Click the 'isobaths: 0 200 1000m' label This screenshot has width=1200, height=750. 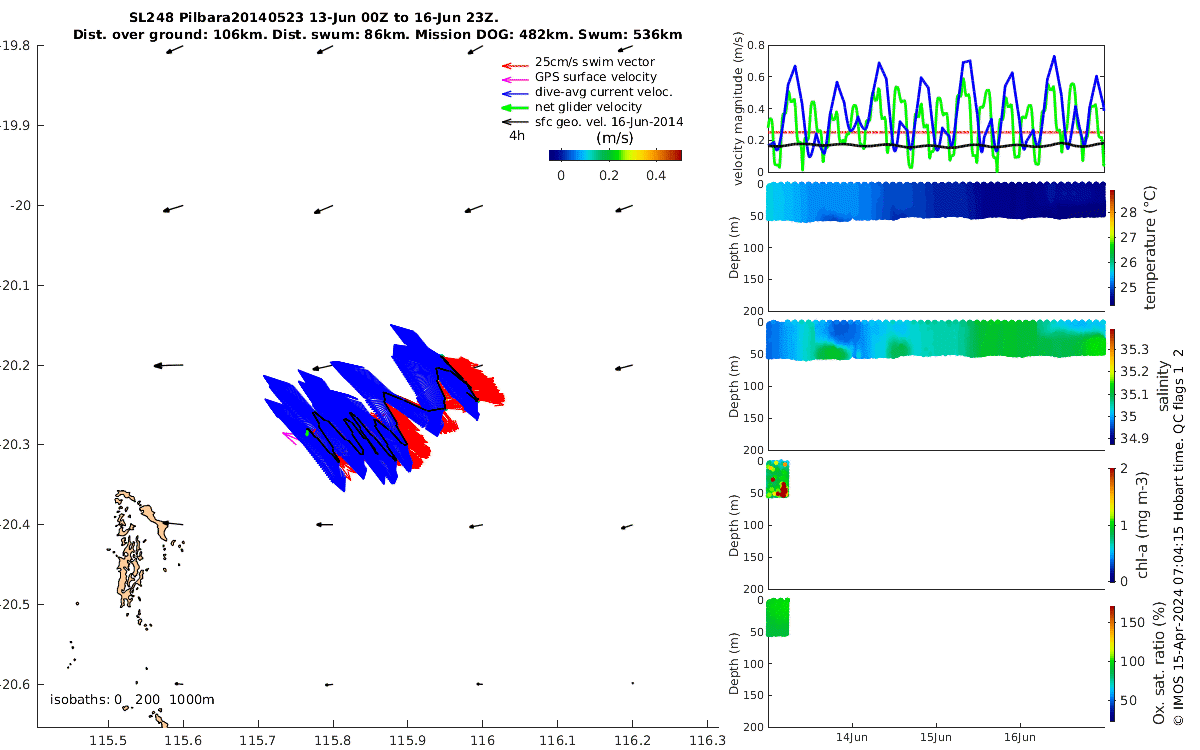[x=132, y=700]
